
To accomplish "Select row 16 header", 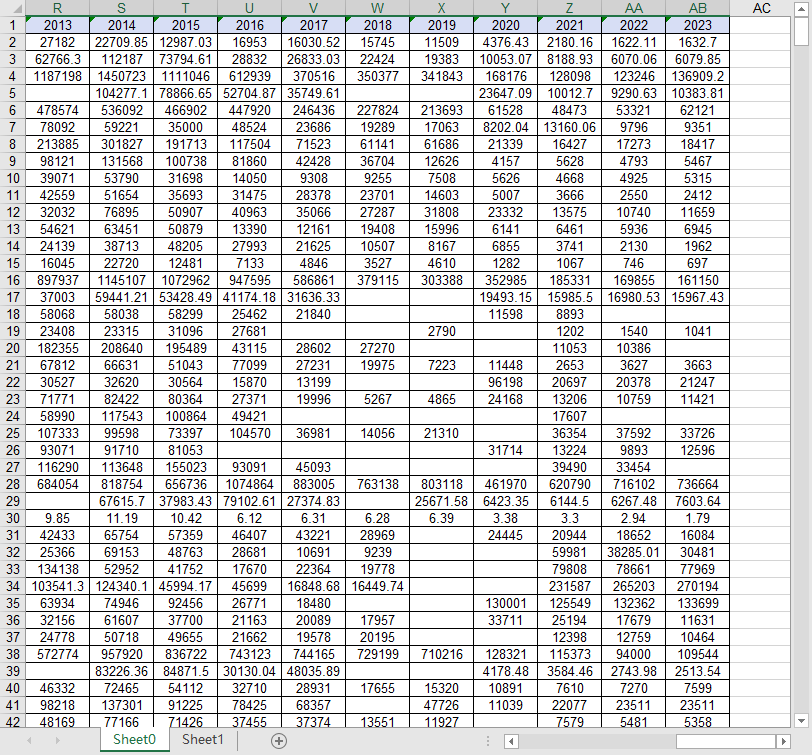I will [12, 280].
